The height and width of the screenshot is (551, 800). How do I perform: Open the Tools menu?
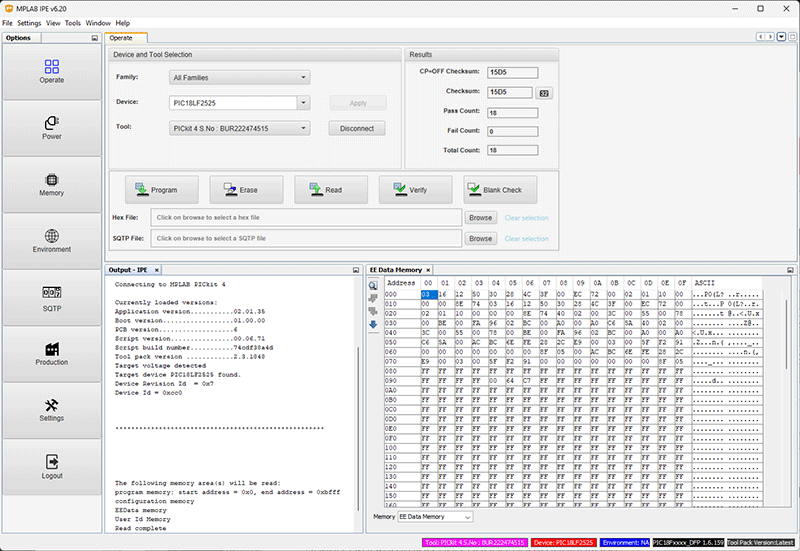point(73,22)
